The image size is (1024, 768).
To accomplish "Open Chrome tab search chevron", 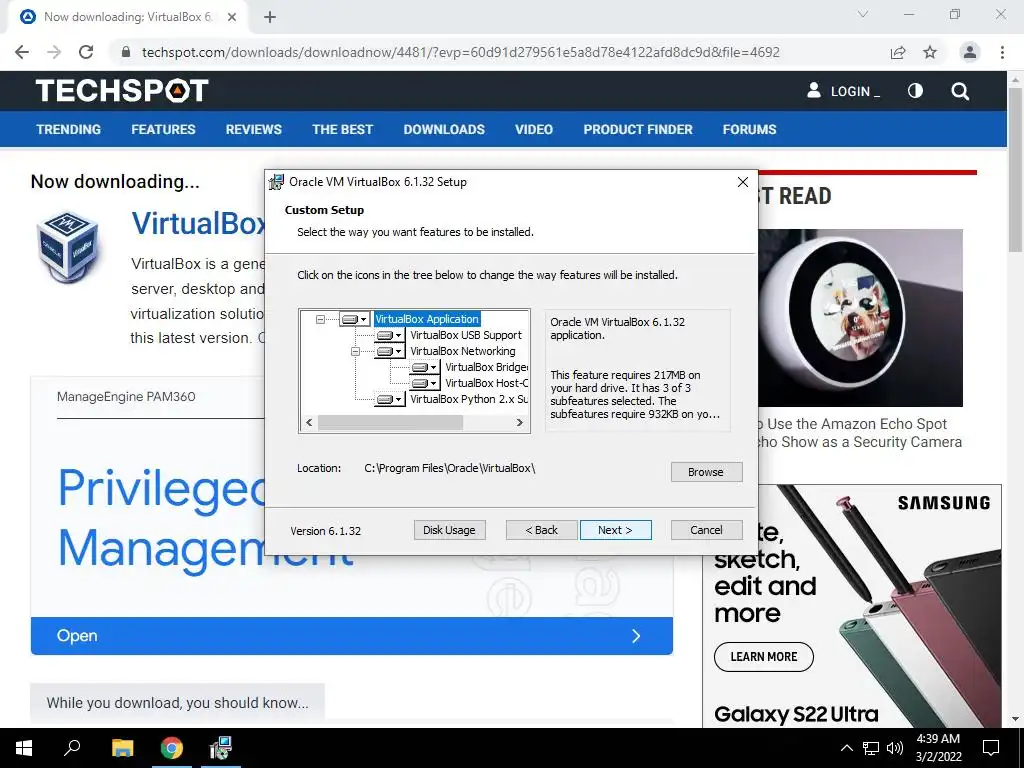I will tap(863, 14).
